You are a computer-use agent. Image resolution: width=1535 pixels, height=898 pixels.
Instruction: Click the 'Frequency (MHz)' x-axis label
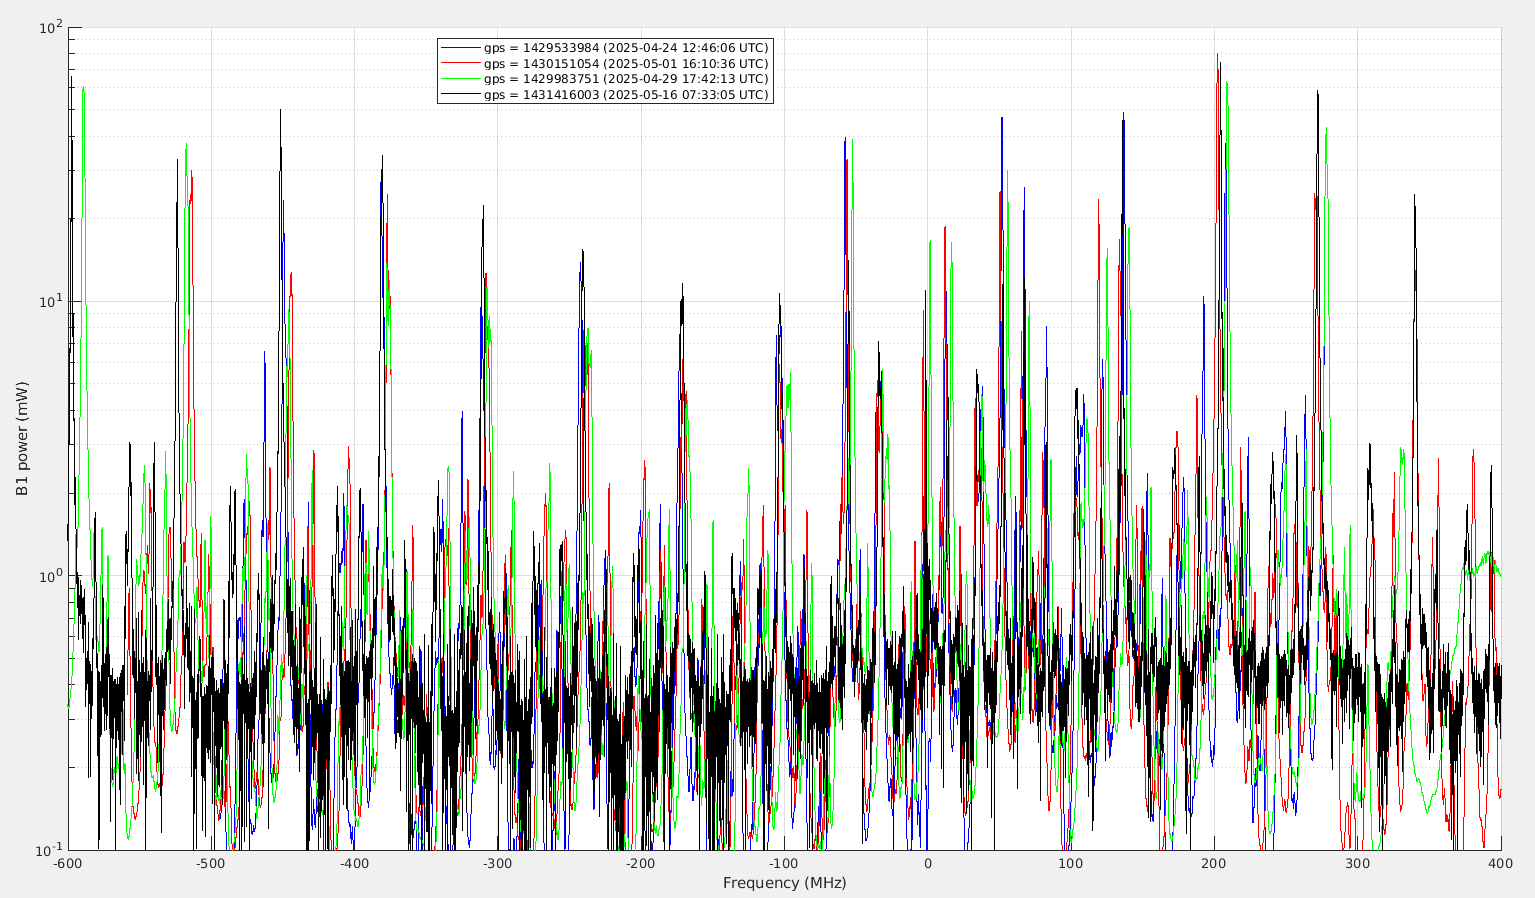coord(784,883)
